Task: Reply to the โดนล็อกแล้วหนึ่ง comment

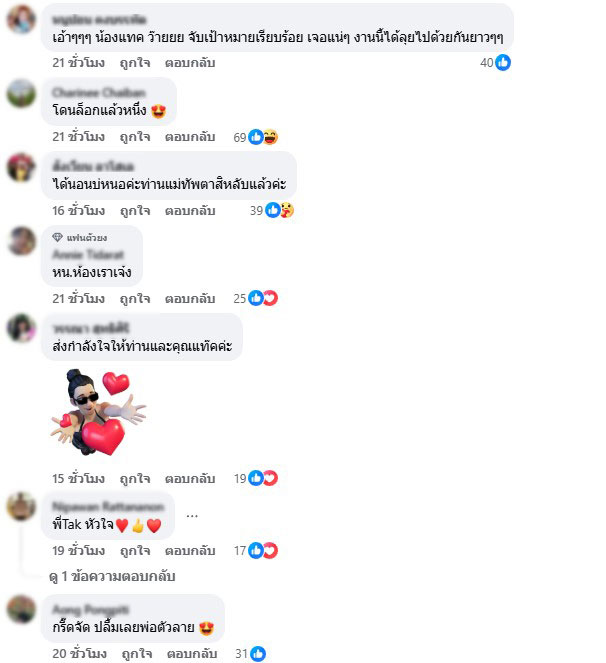Action: pyautogui.click(x=190, y=137)
